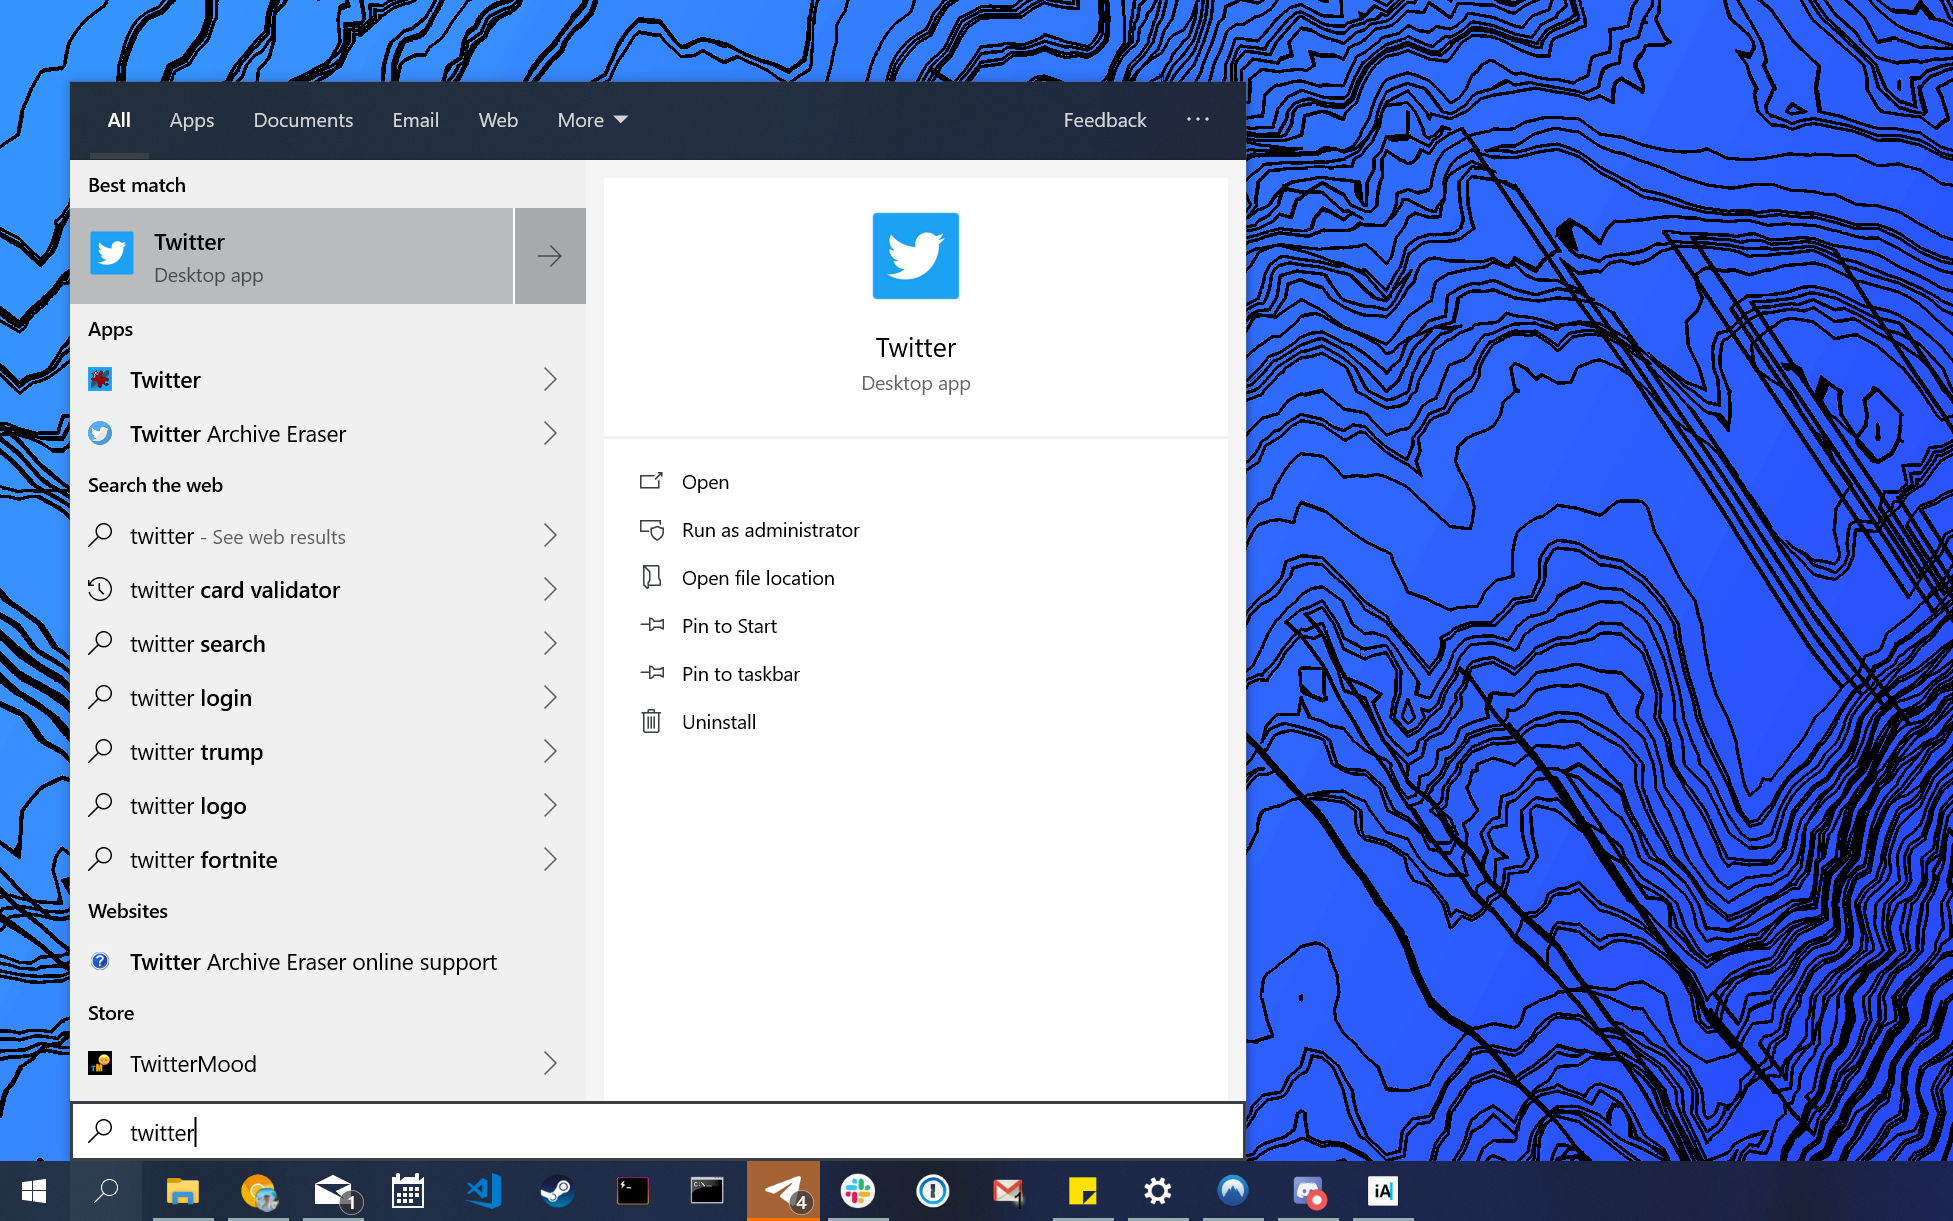Switch to the Apps search tab
This screenshot has width=1953, height=1221.
click(x=192, y=120)
